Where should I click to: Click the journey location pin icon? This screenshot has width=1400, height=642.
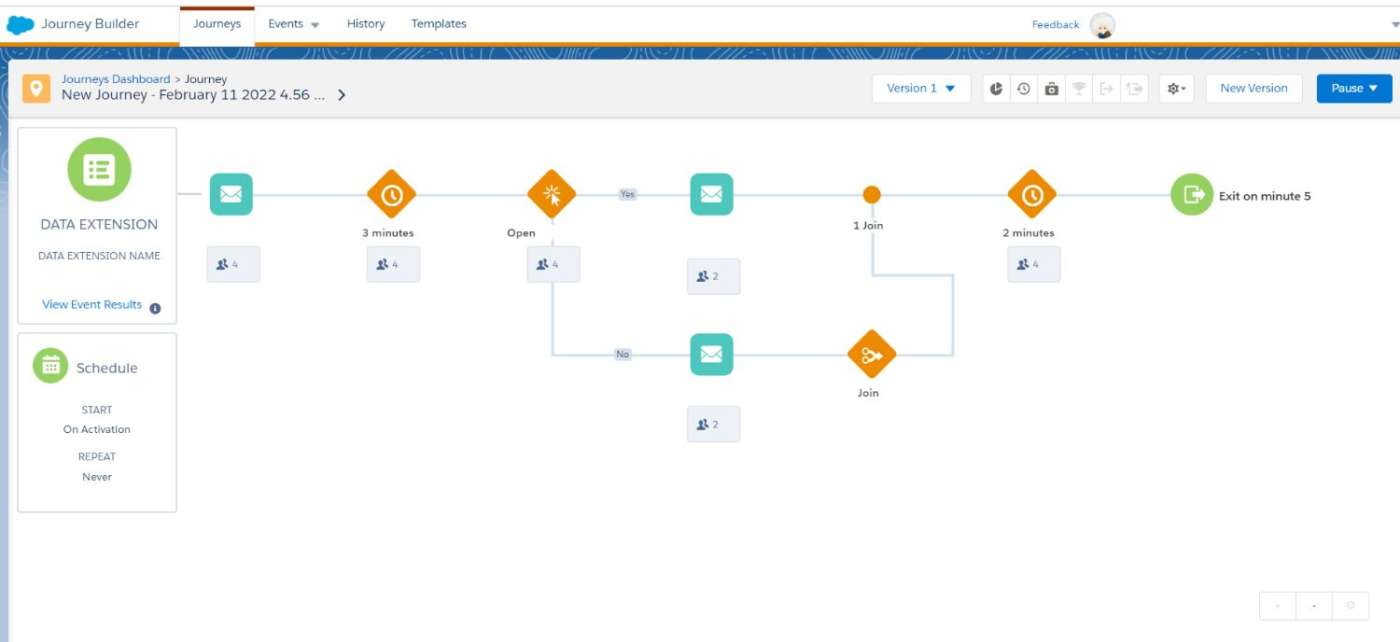click(37, 89)
